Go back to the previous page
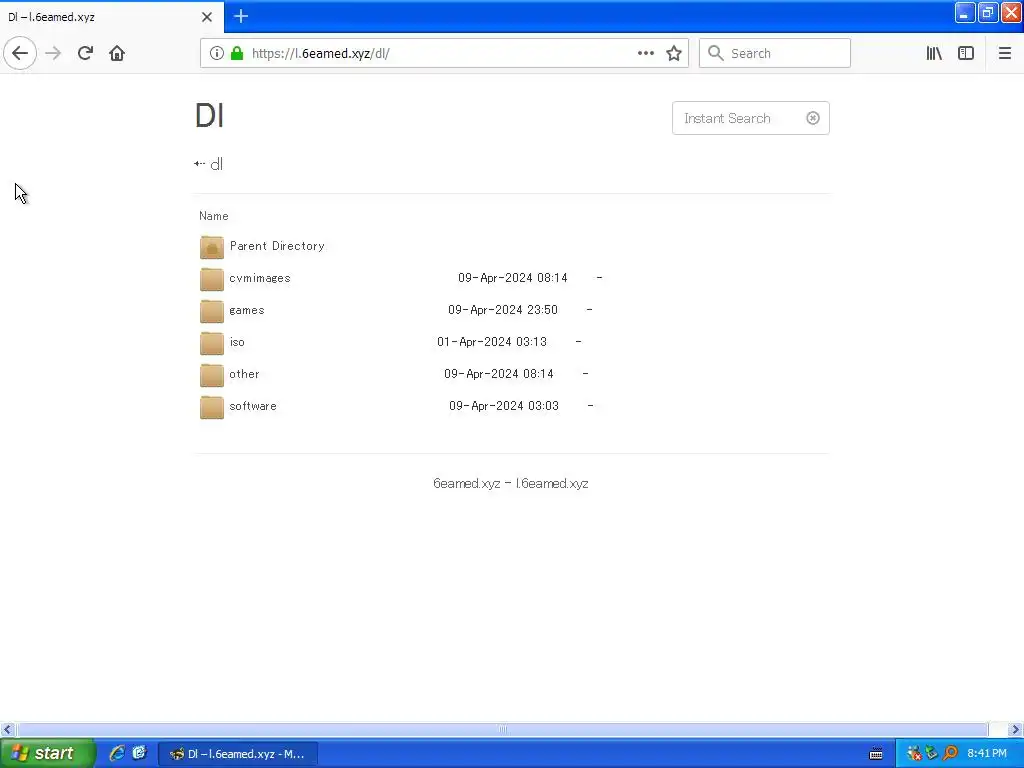1024x768 pixels. pos(20,53)
